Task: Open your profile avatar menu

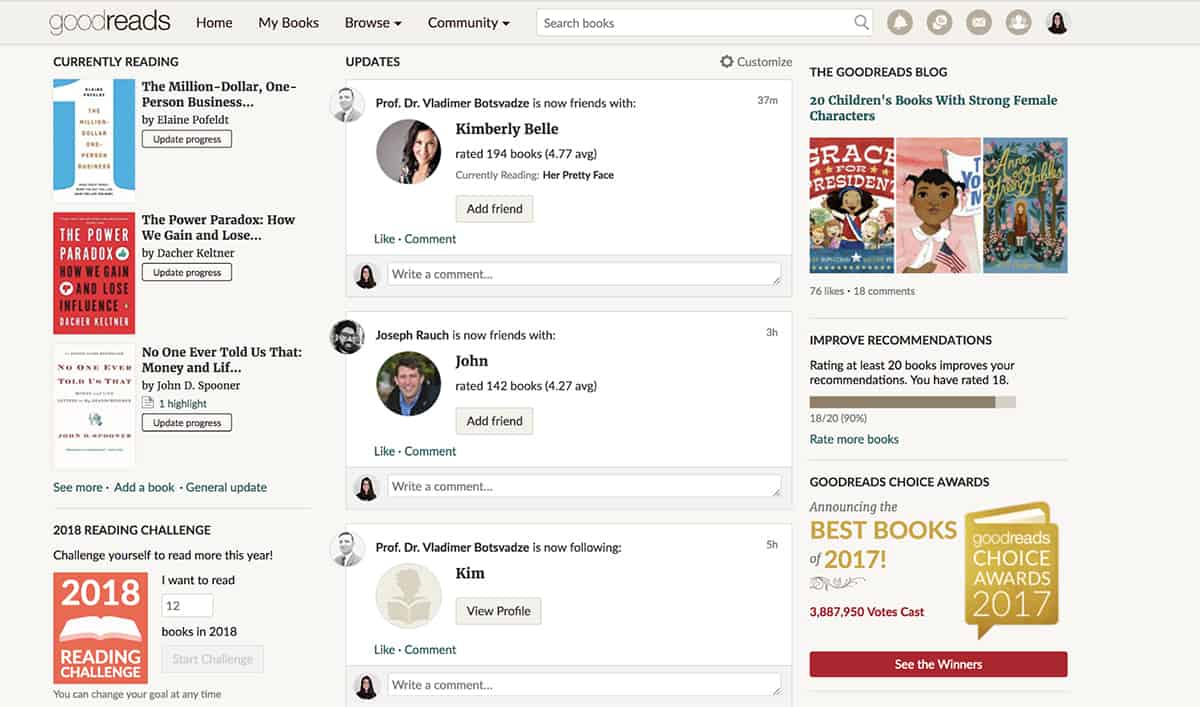Action: pyautogui.click(x=1057, y=21)
